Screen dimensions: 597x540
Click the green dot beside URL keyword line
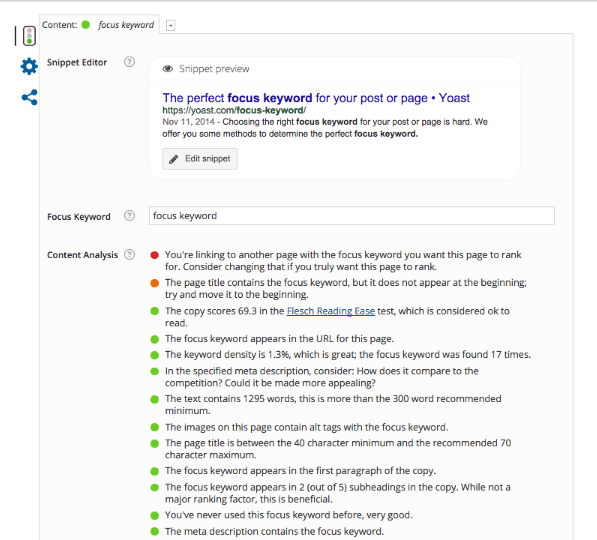(x=155, y=339)
